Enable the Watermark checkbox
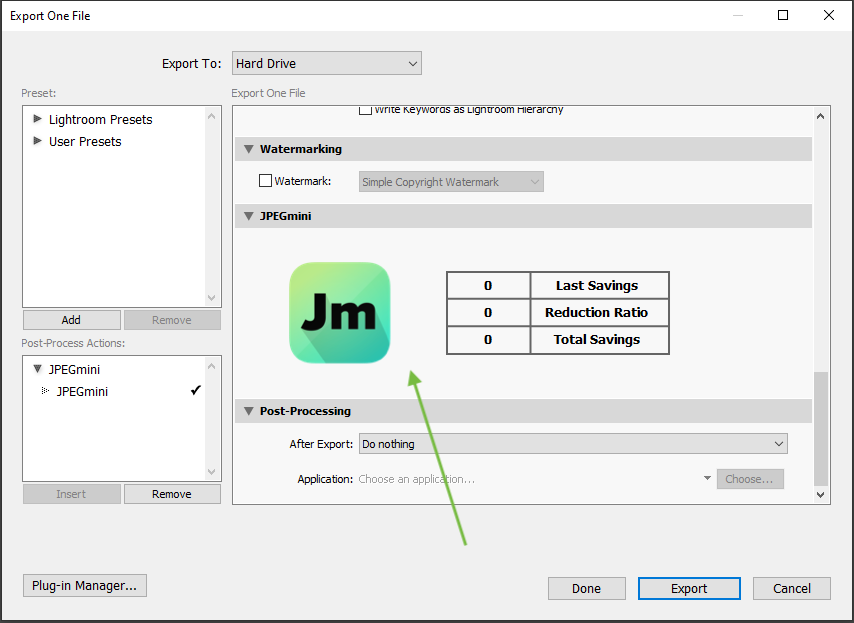This screenshot has width=854, height=623. point(265,181)
